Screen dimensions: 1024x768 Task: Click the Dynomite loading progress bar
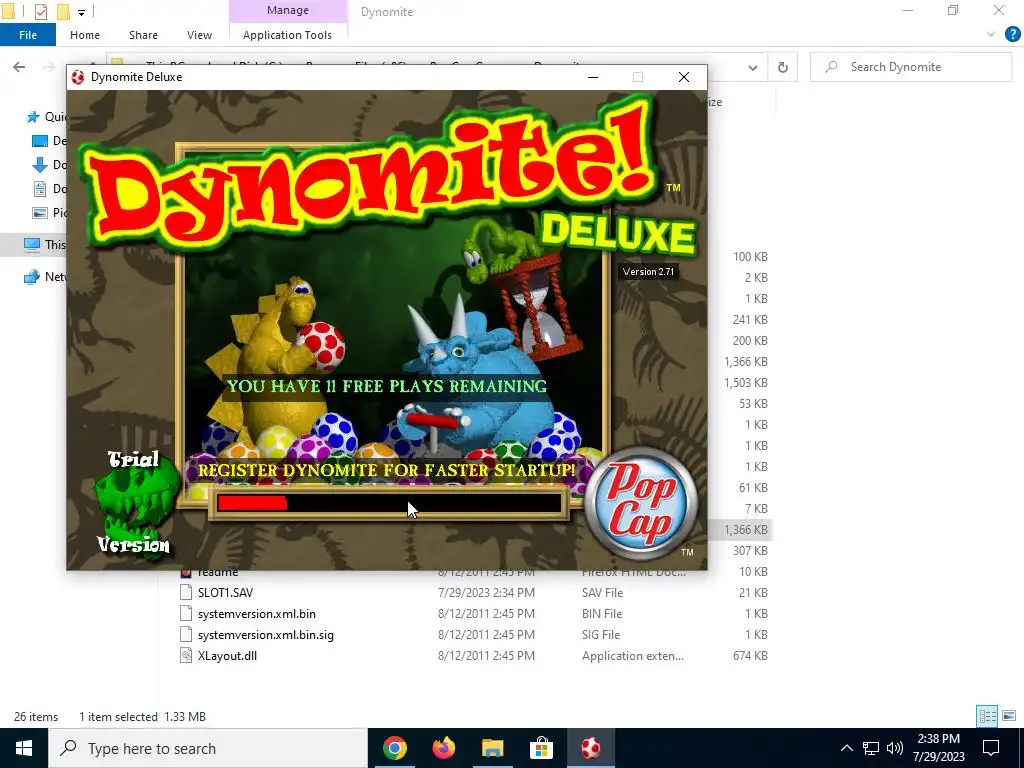(389, 503)
